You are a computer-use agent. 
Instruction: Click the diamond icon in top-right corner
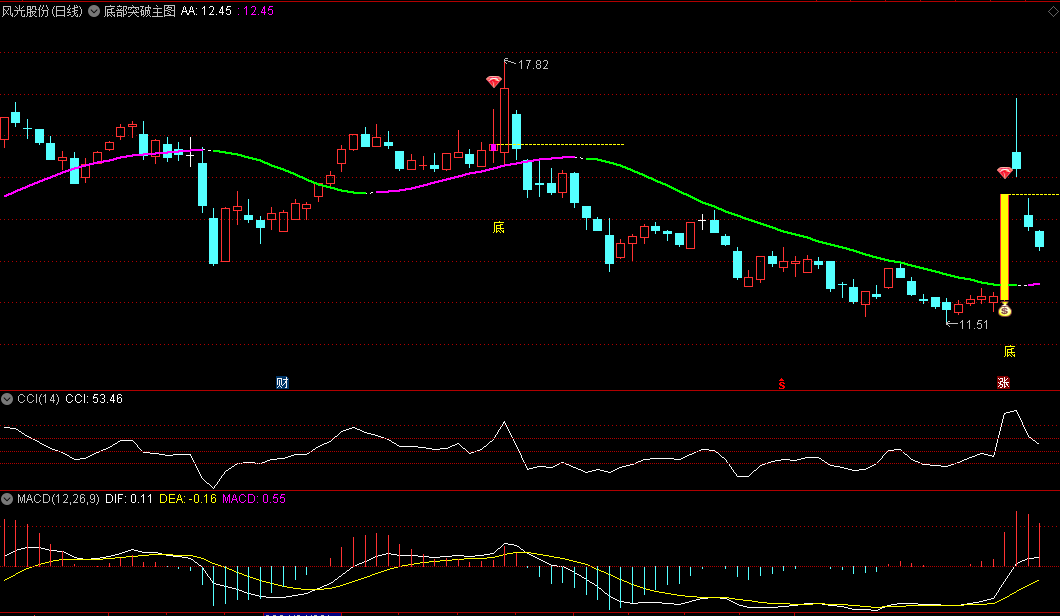click(1053, 11)
